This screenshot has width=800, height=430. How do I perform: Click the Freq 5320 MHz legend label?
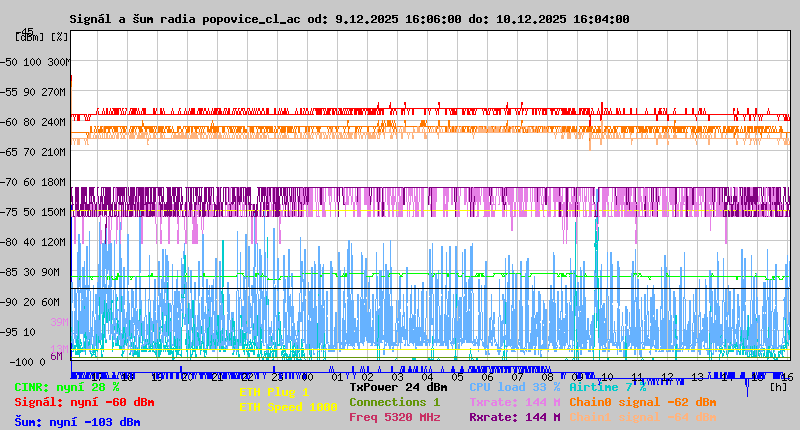(394, 417)
